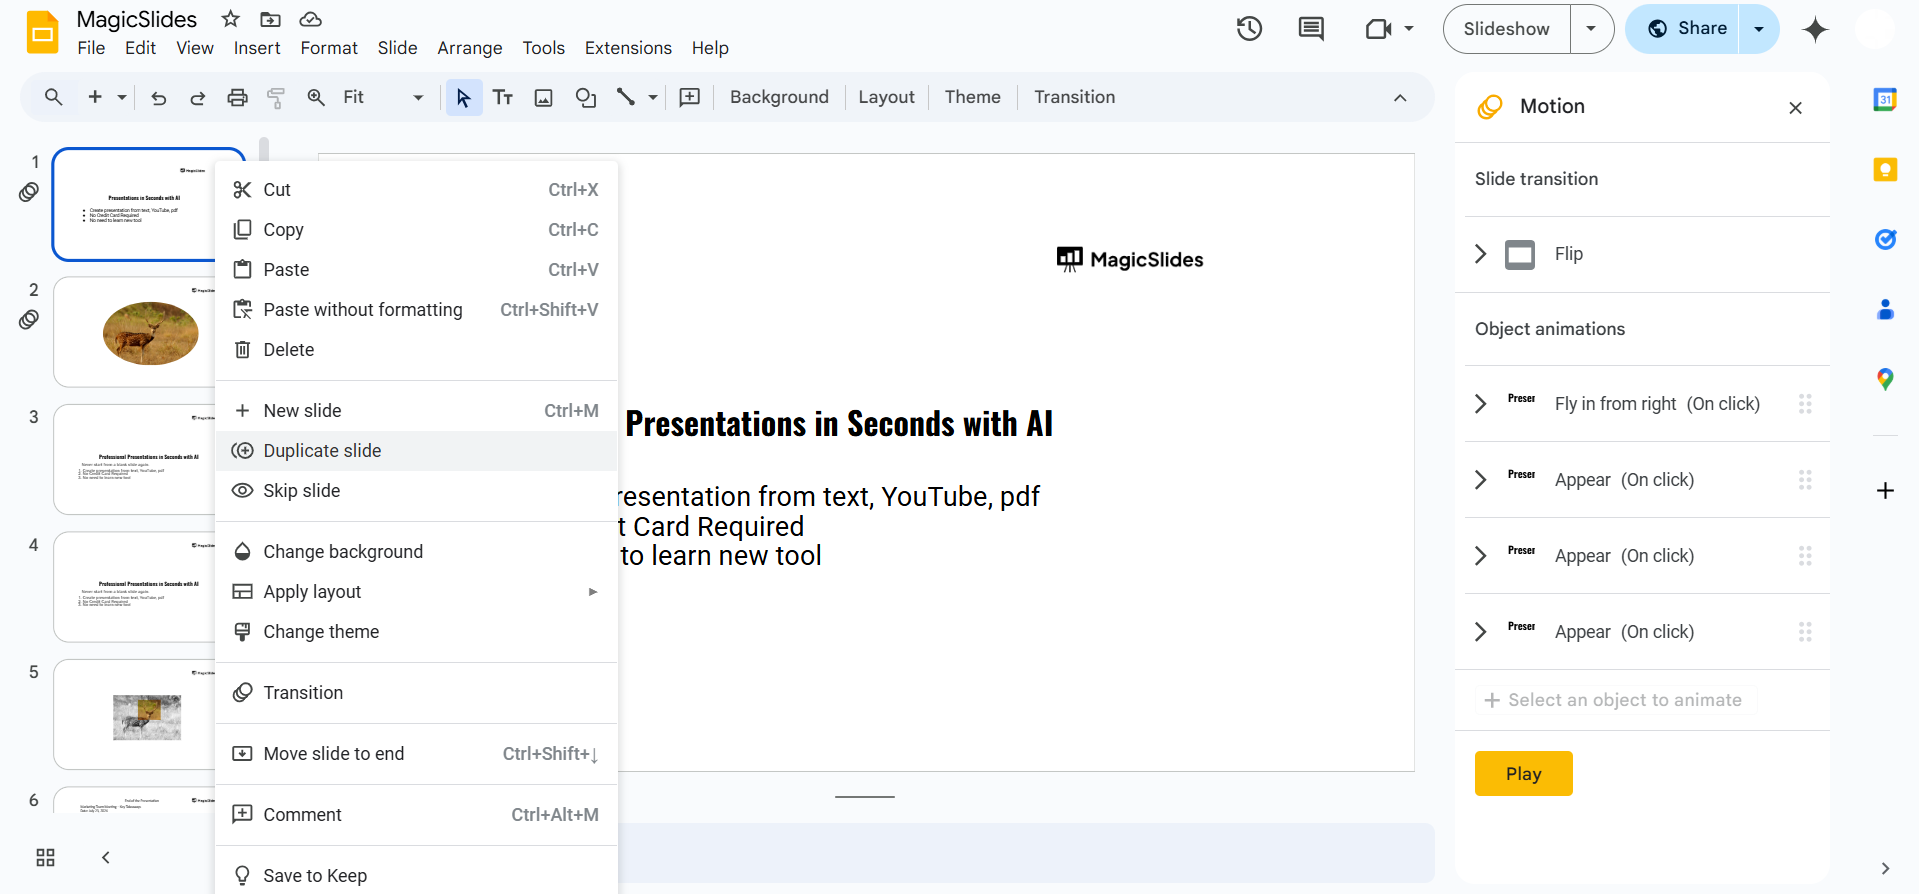The width and height of the screenshot is (1919, 894).
Task: Switch to grid view
Action: pos(45,858)
